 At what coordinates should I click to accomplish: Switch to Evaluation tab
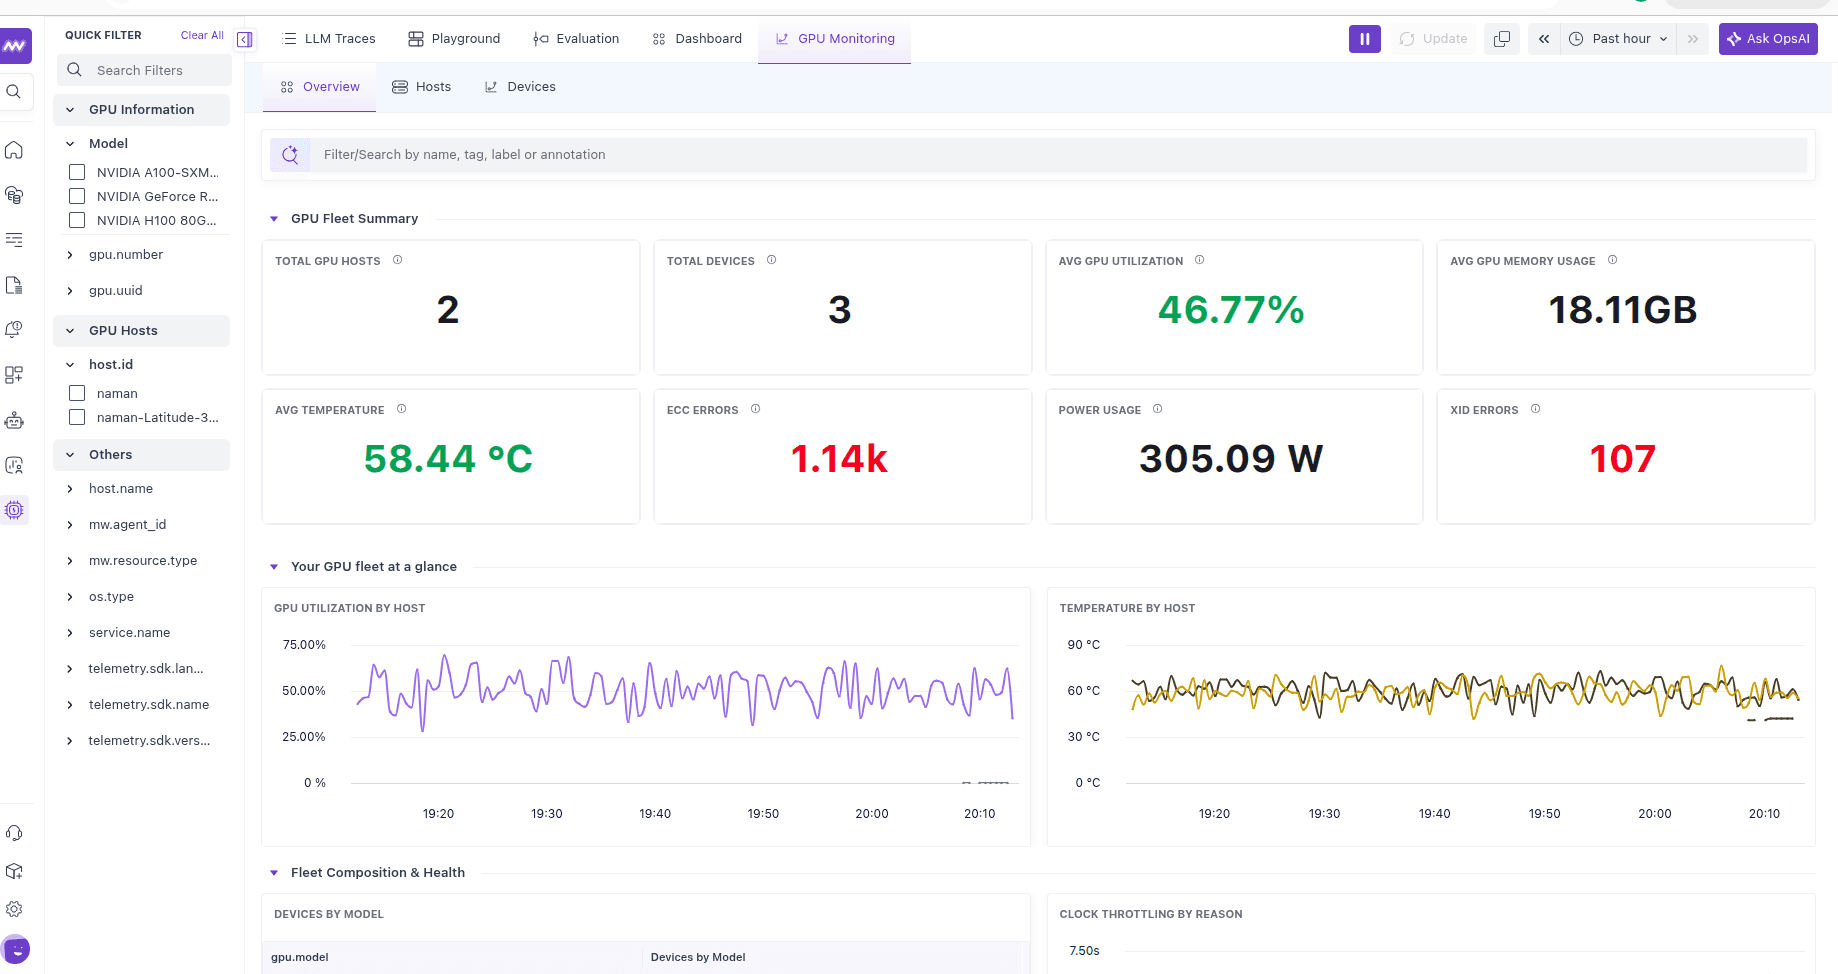coord(576,39)
